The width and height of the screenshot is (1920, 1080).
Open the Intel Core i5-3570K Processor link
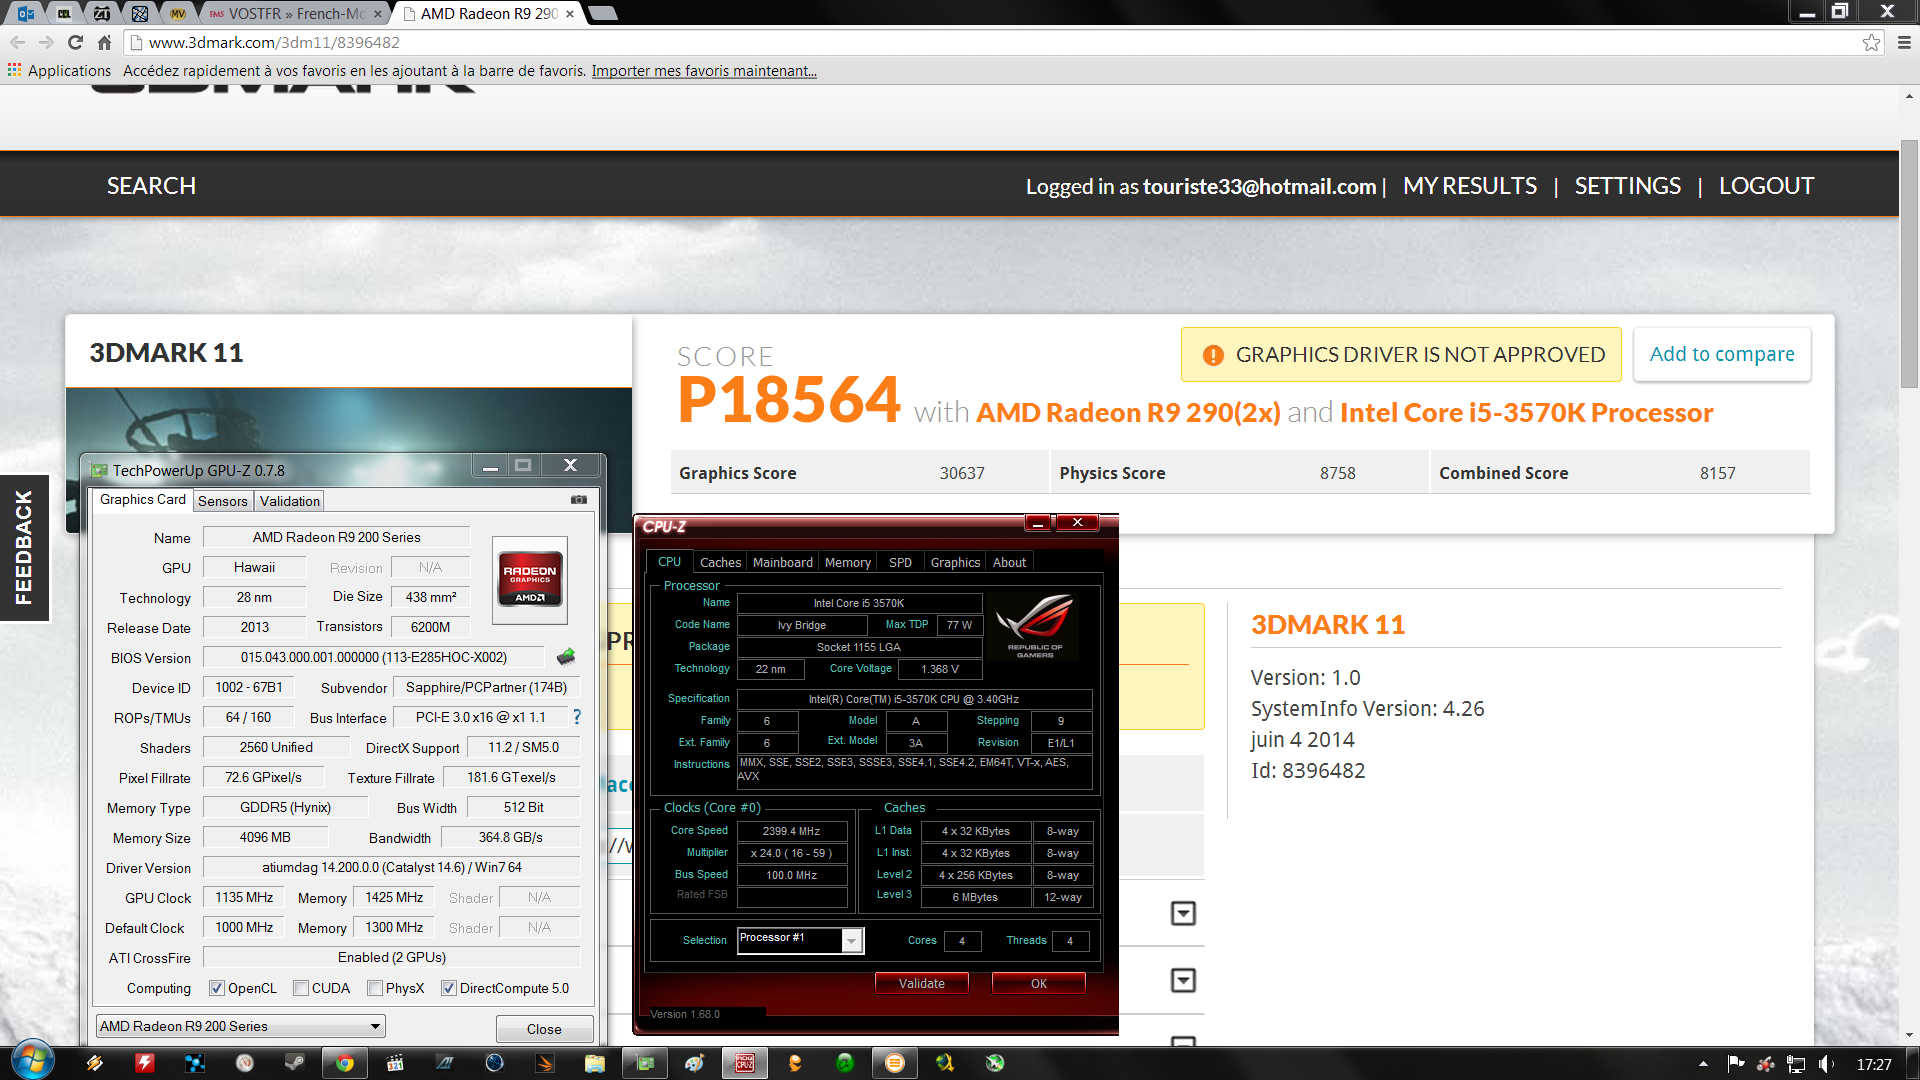click(x=1526, y=413)
